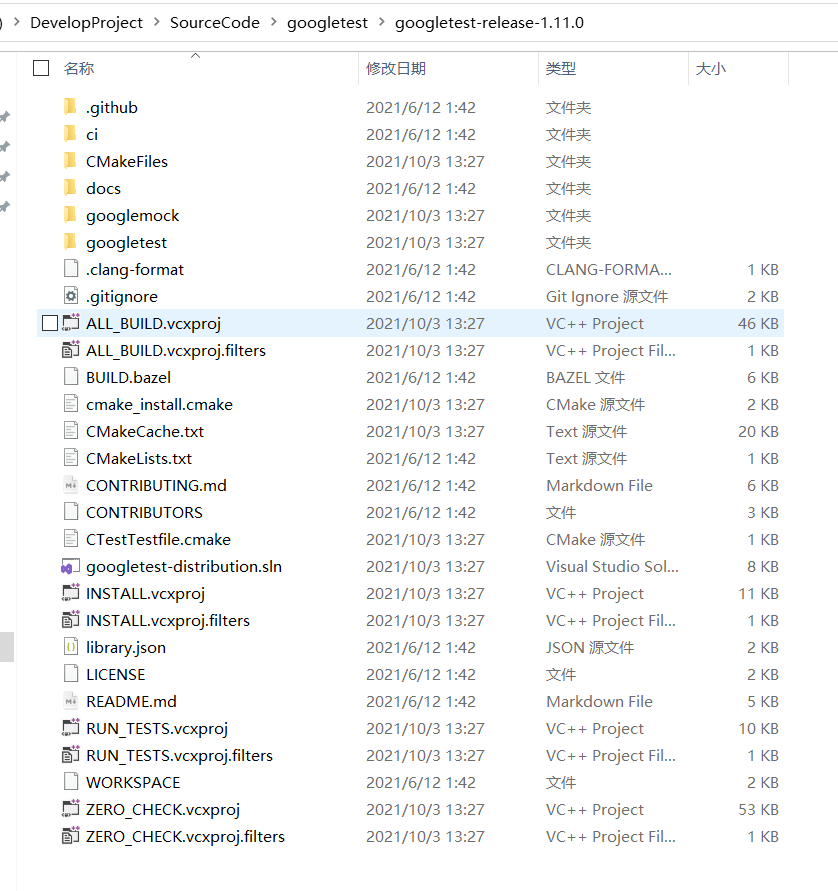Sort files by 大小 column header
Image resolution: width=838 pixels, height=891 pixels.
(711, 69)
